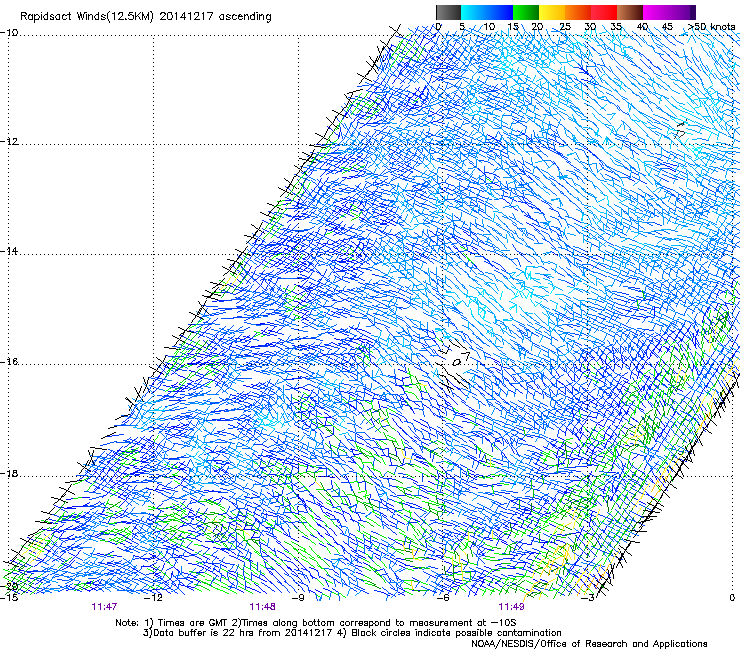The width and height of the screenshot is (740, 650).
Task: Click the 'Data buffer is 22 hrs' note line
Action: click(x=352, y=633)
